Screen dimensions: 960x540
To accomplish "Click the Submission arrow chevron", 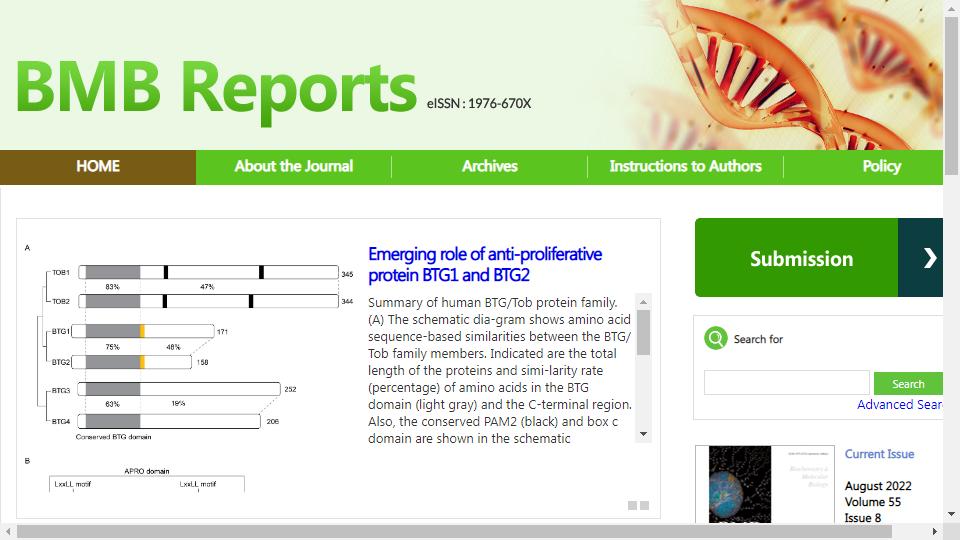I will point(929,258).
